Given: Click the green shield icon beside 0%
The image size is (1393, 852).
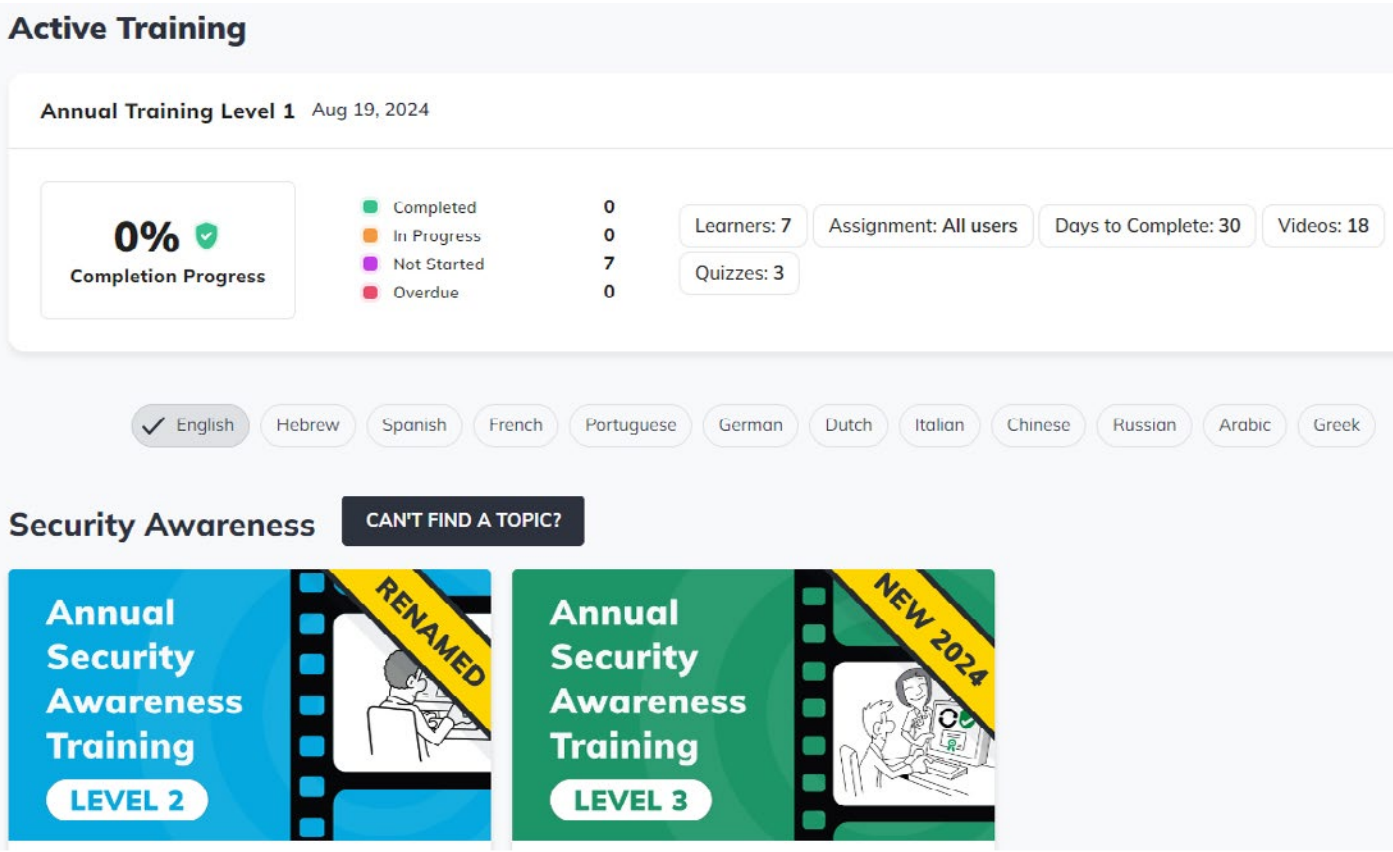Looking at the screenshot, I should (206, 236).
